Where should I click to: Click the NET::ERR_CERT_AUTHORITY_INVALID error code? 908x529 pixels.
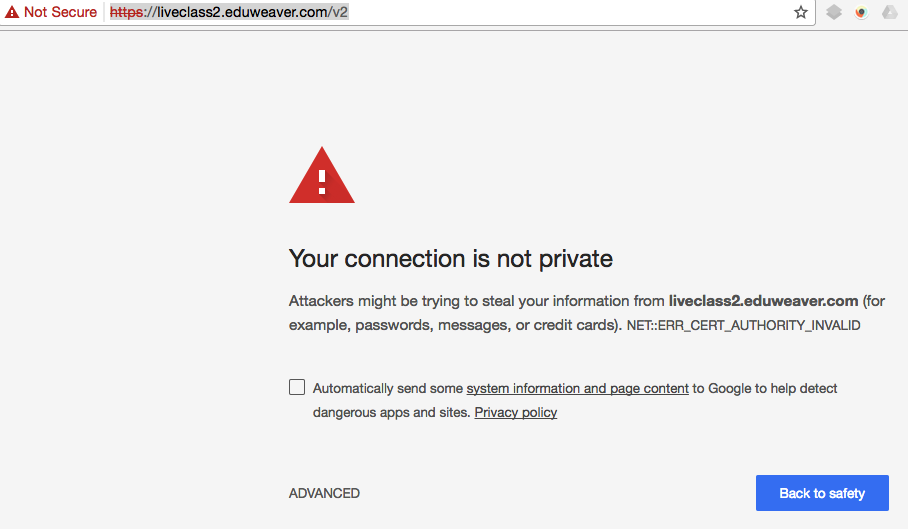pyautogui.click(x=744, y=325)
